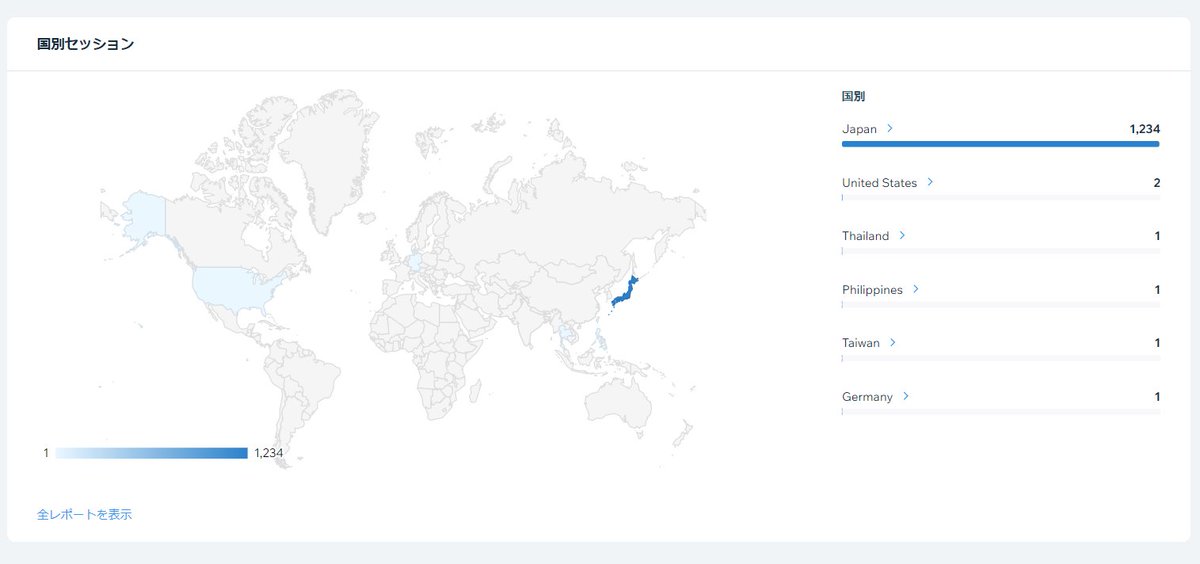Screen dimensions: 1200x564
Task: Select the value 1 beside Thailand
Action: (x=1157, y=236)
